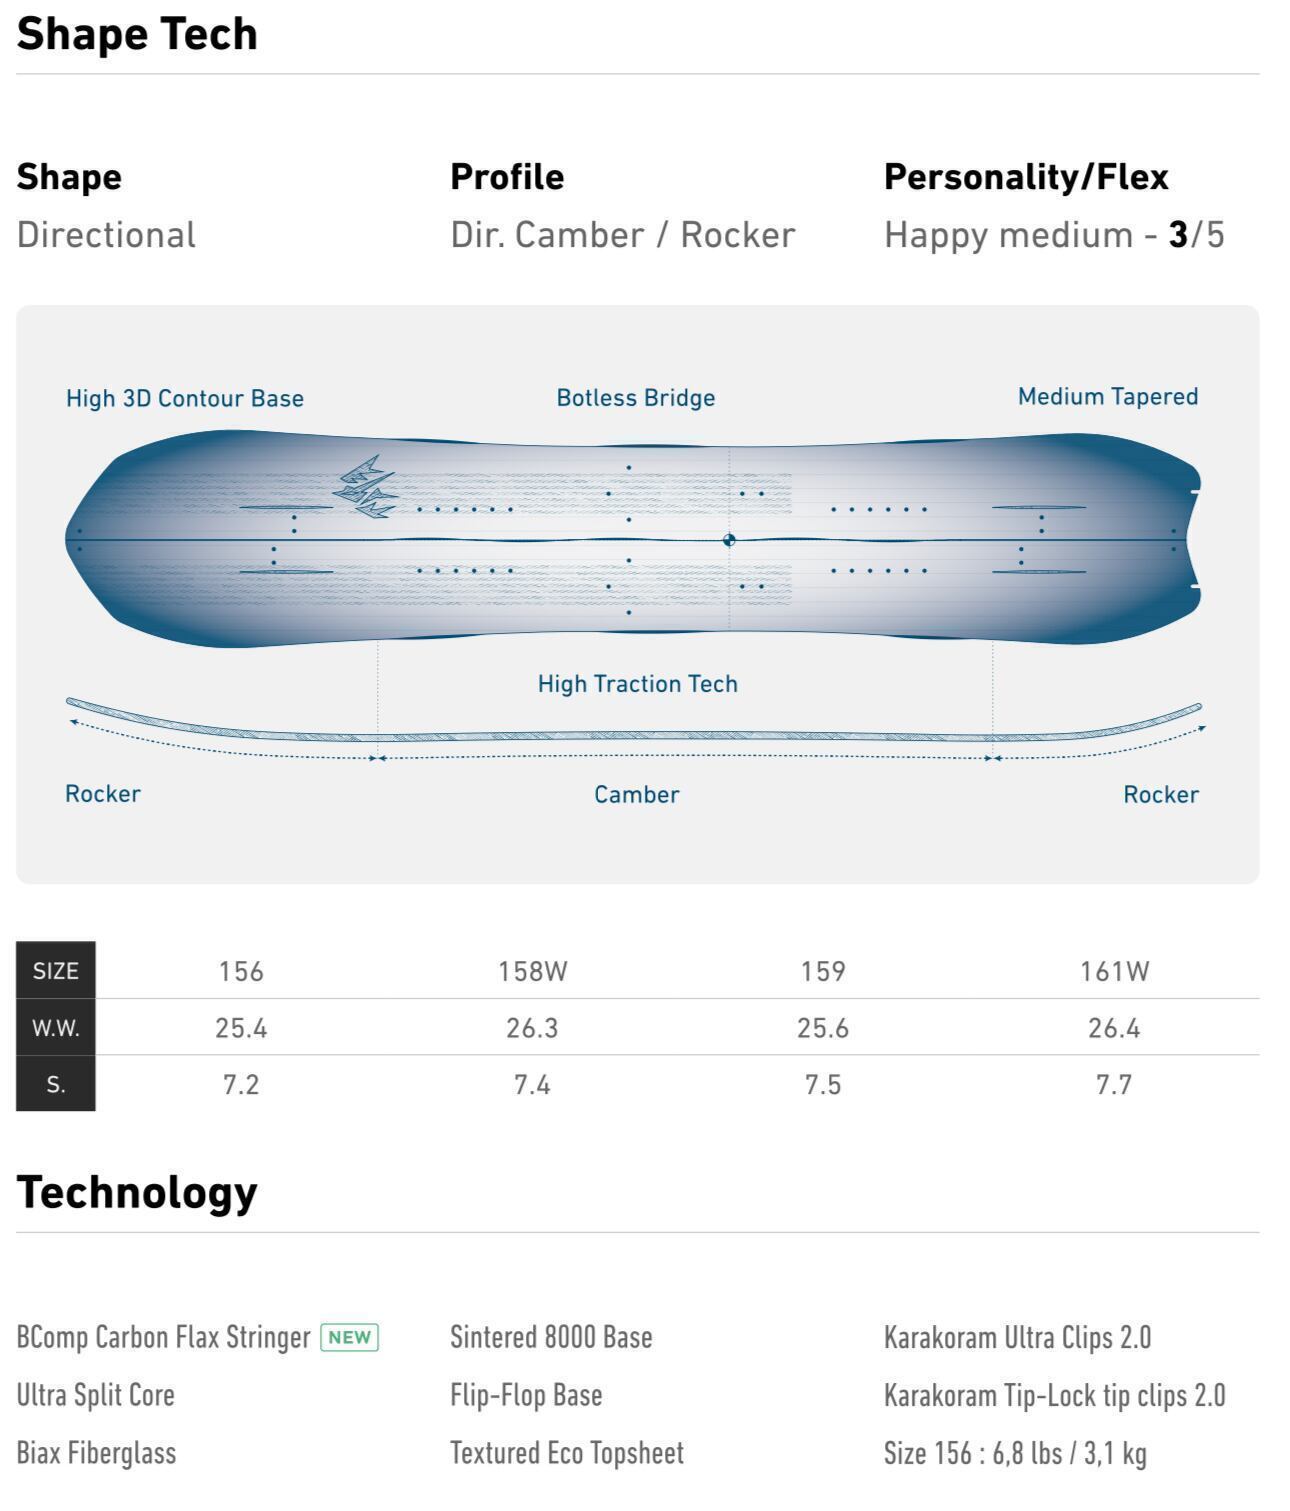Click the W.W. row header cell

click(x=56, y=1028)
